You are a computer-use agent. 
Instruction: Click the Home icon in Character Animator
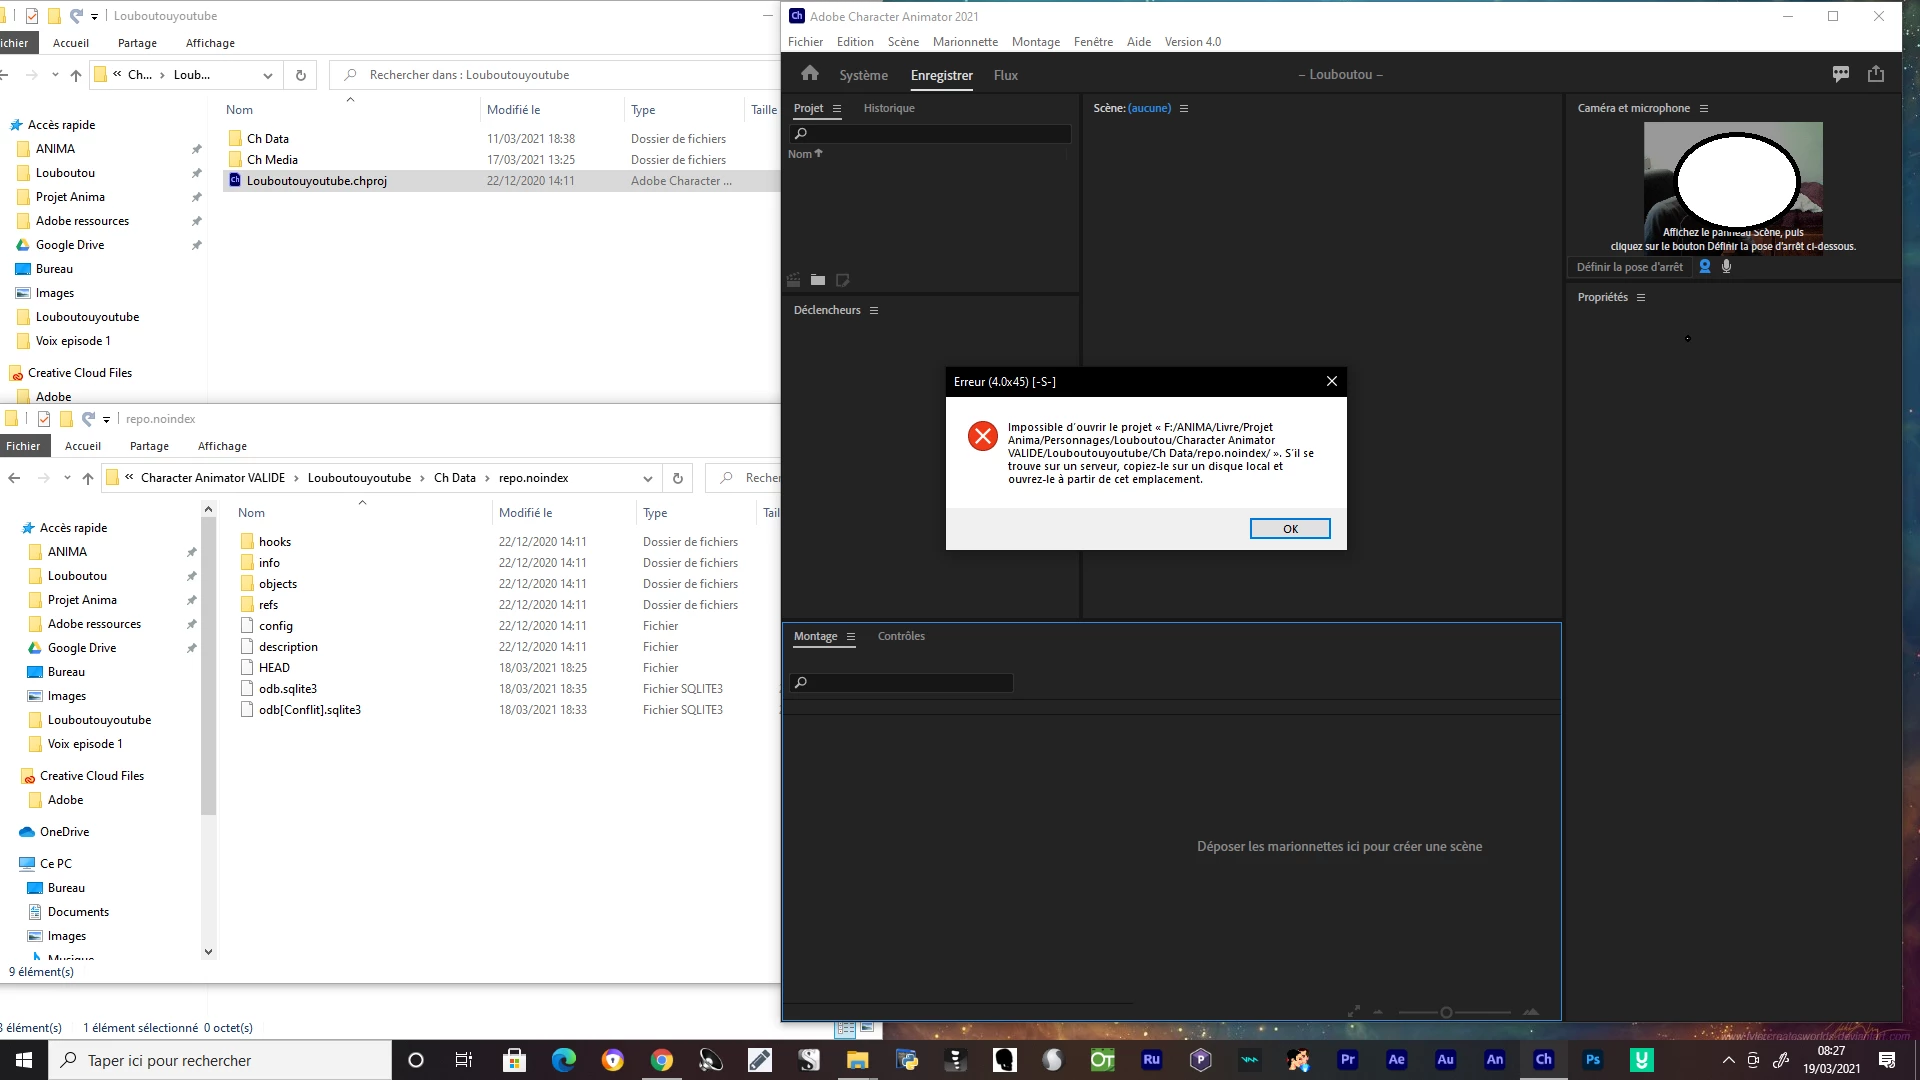coord(809,74)
